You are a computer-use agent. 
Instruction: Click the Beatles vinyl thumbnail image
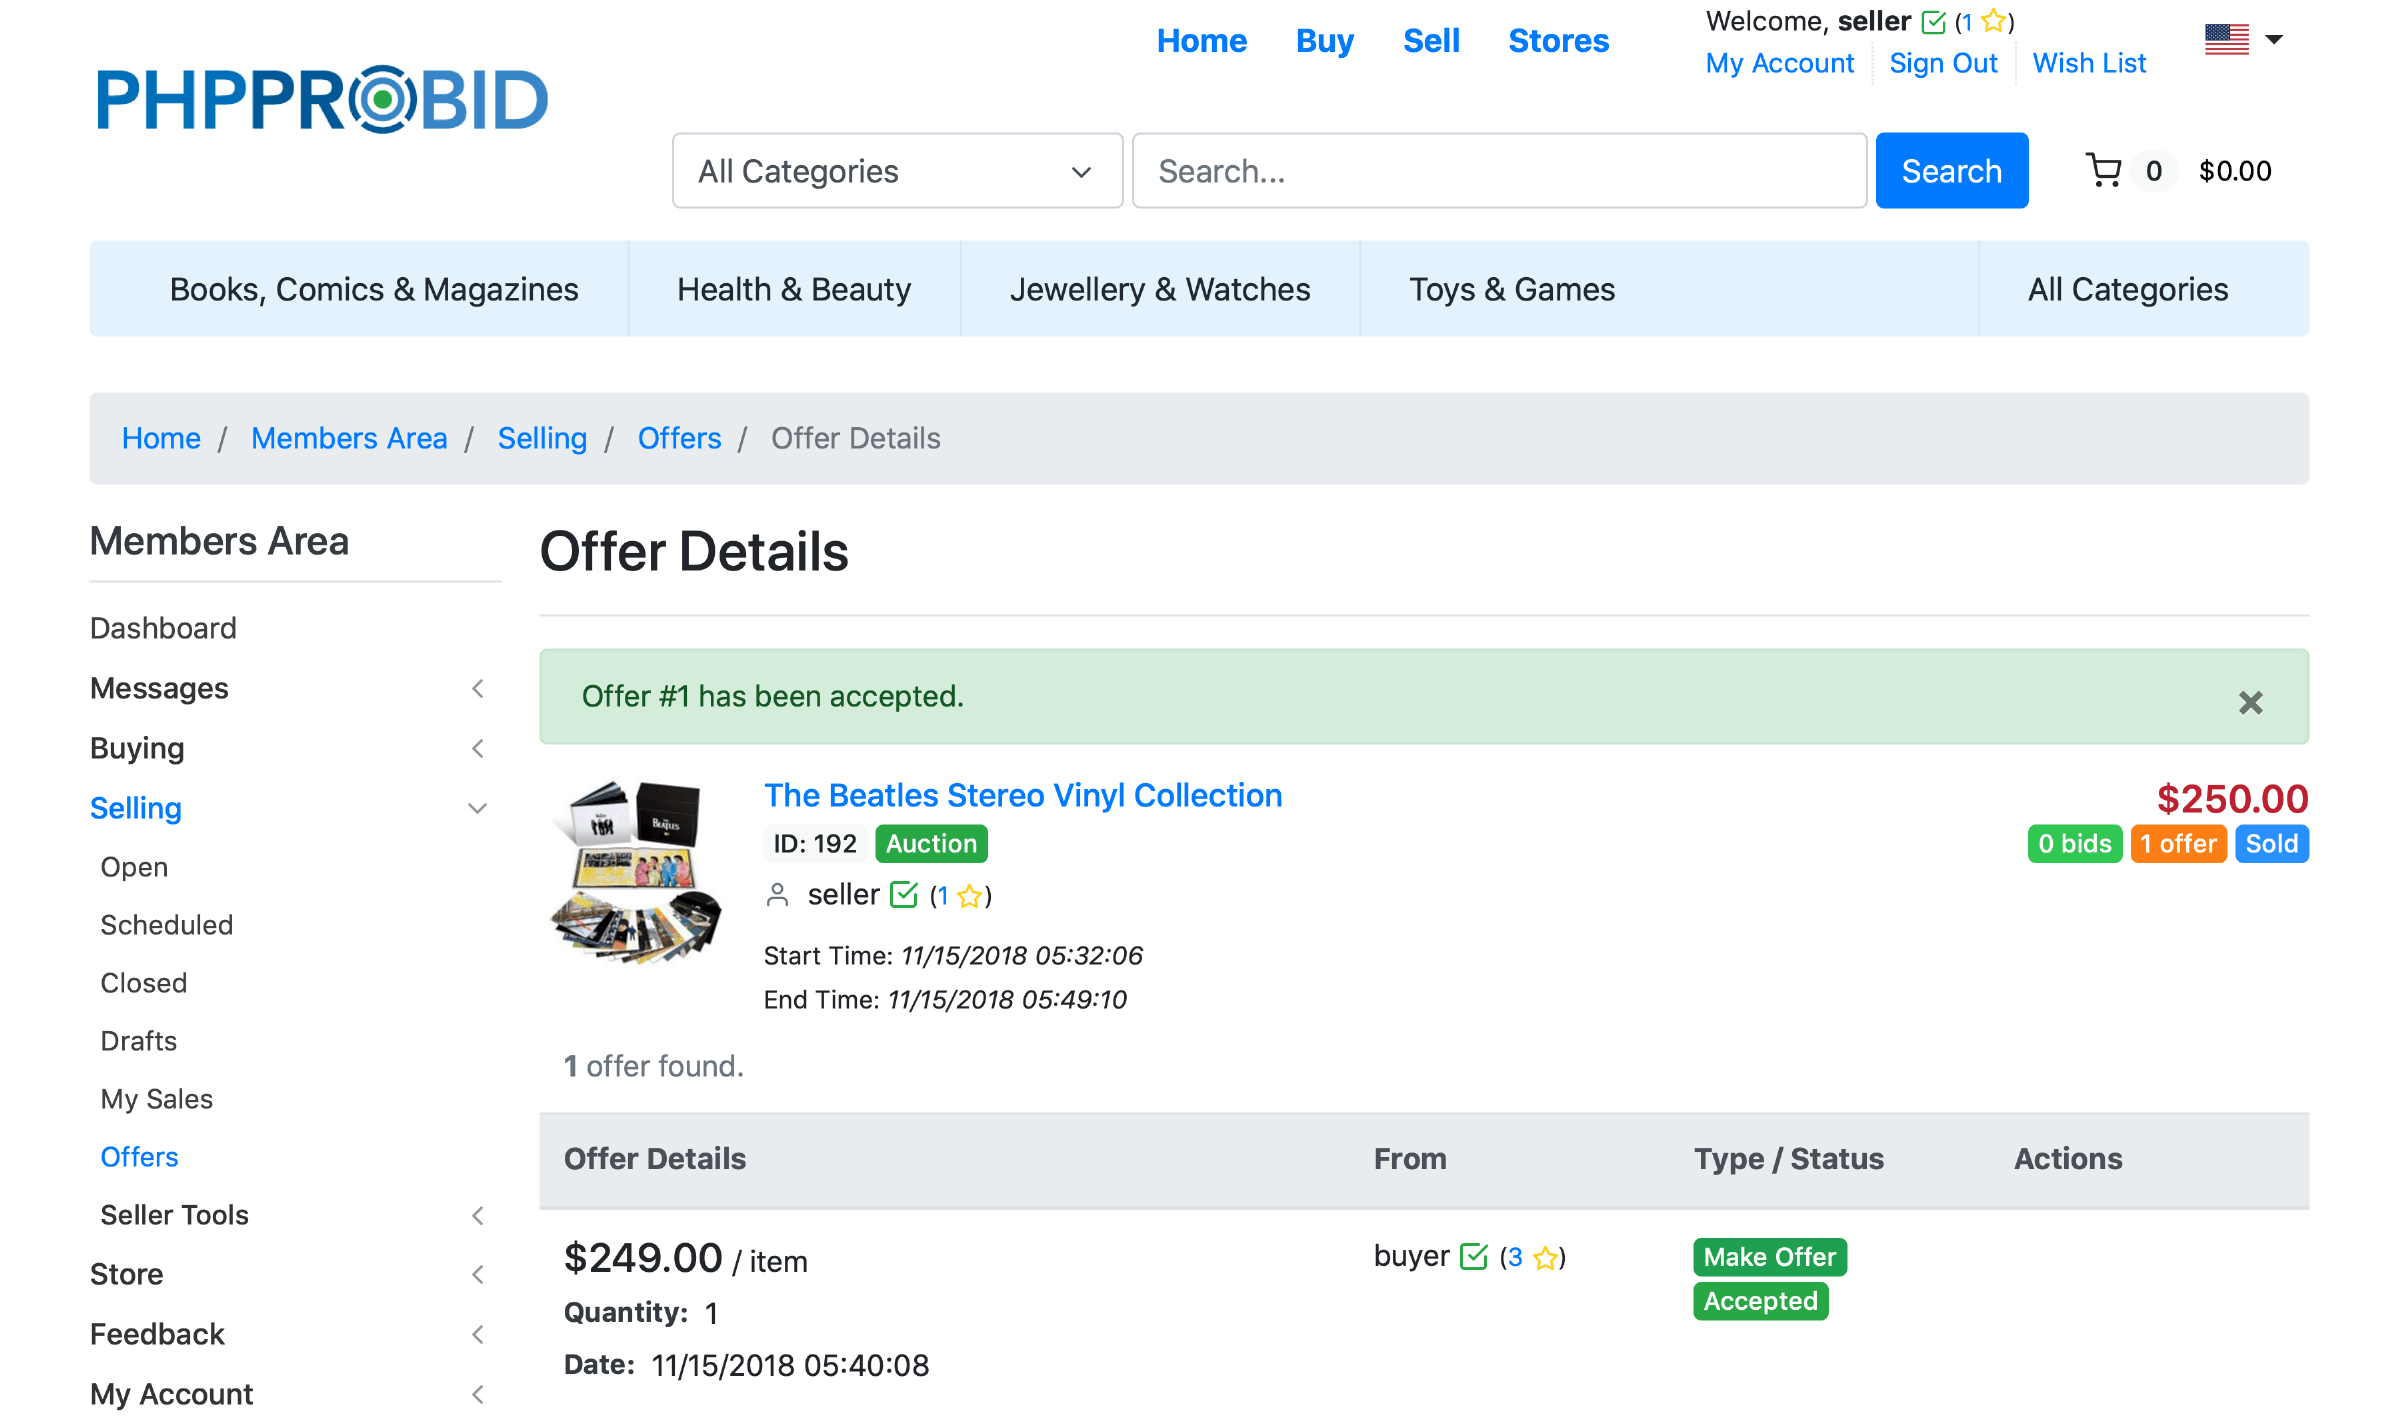636,872
